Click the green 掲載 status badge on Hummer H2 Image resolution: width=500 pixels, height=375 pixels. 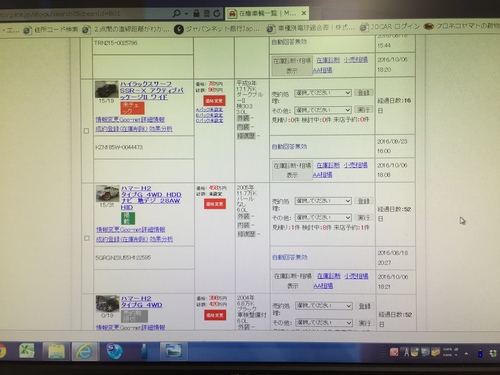coord(128,218)
